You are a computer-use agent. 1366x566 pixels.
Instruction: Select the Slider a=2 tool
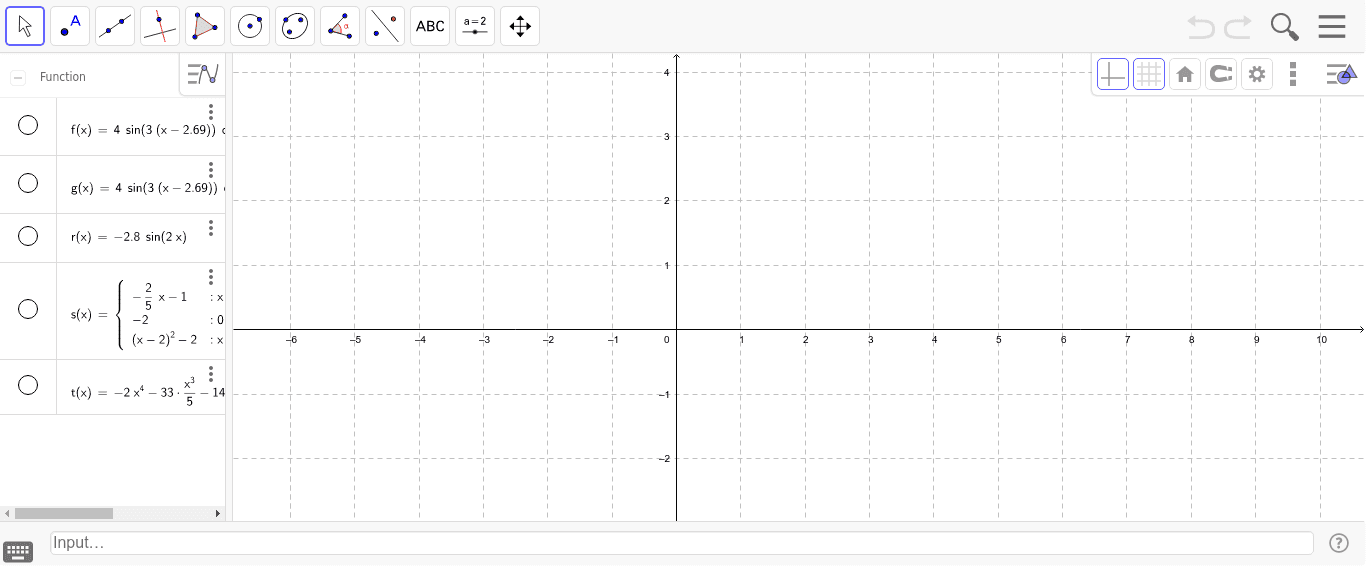click(475, 26)
